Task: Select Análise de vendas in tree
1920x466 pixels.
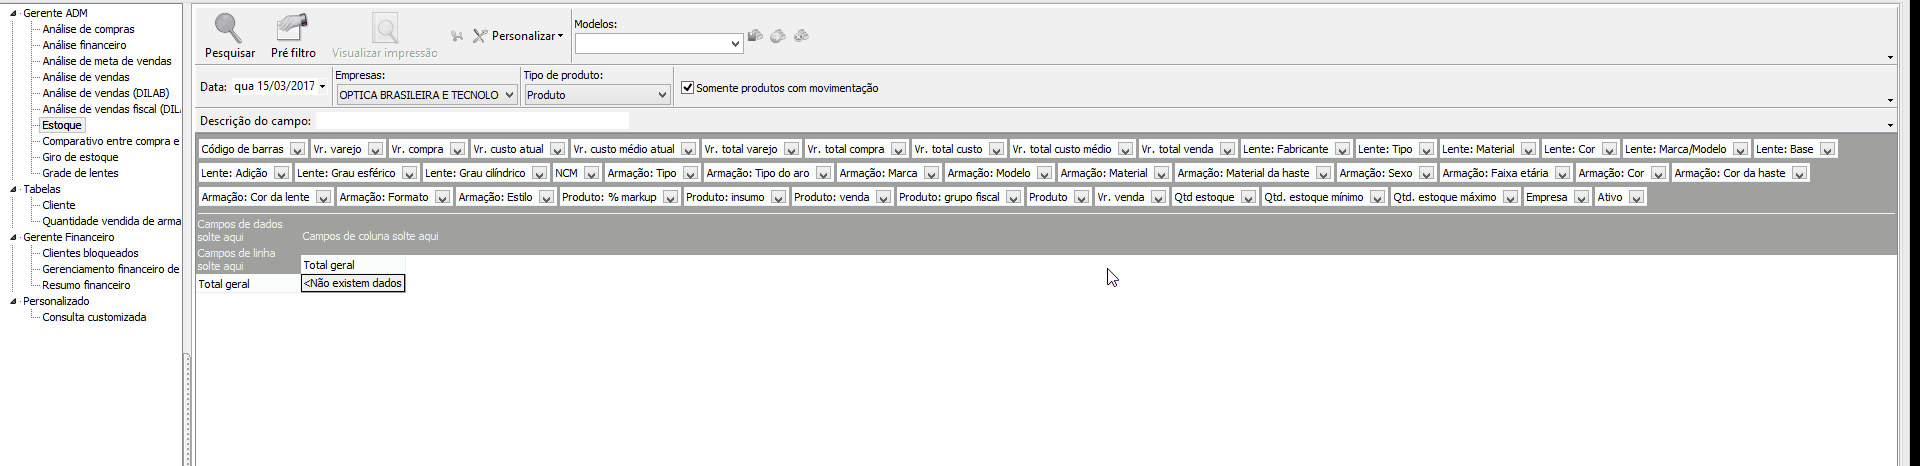Action: pyautogui.click(x=86, y=77)
